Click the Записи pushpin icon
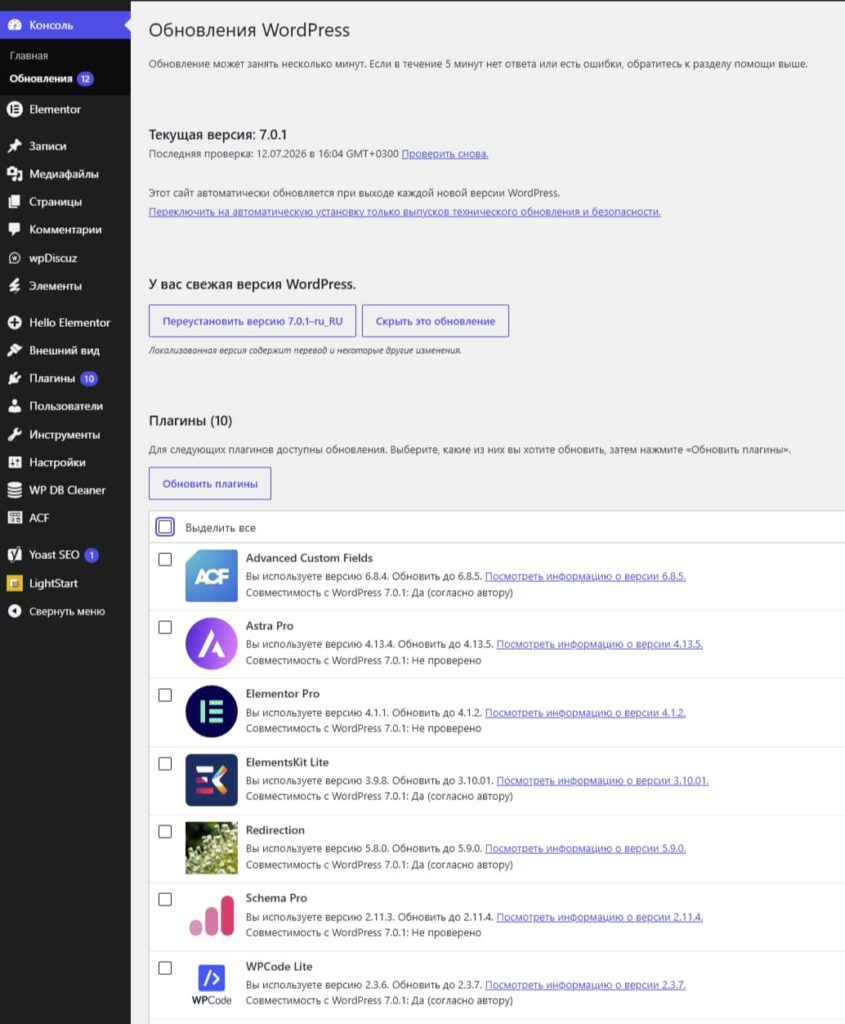 [x=14, y=146]
